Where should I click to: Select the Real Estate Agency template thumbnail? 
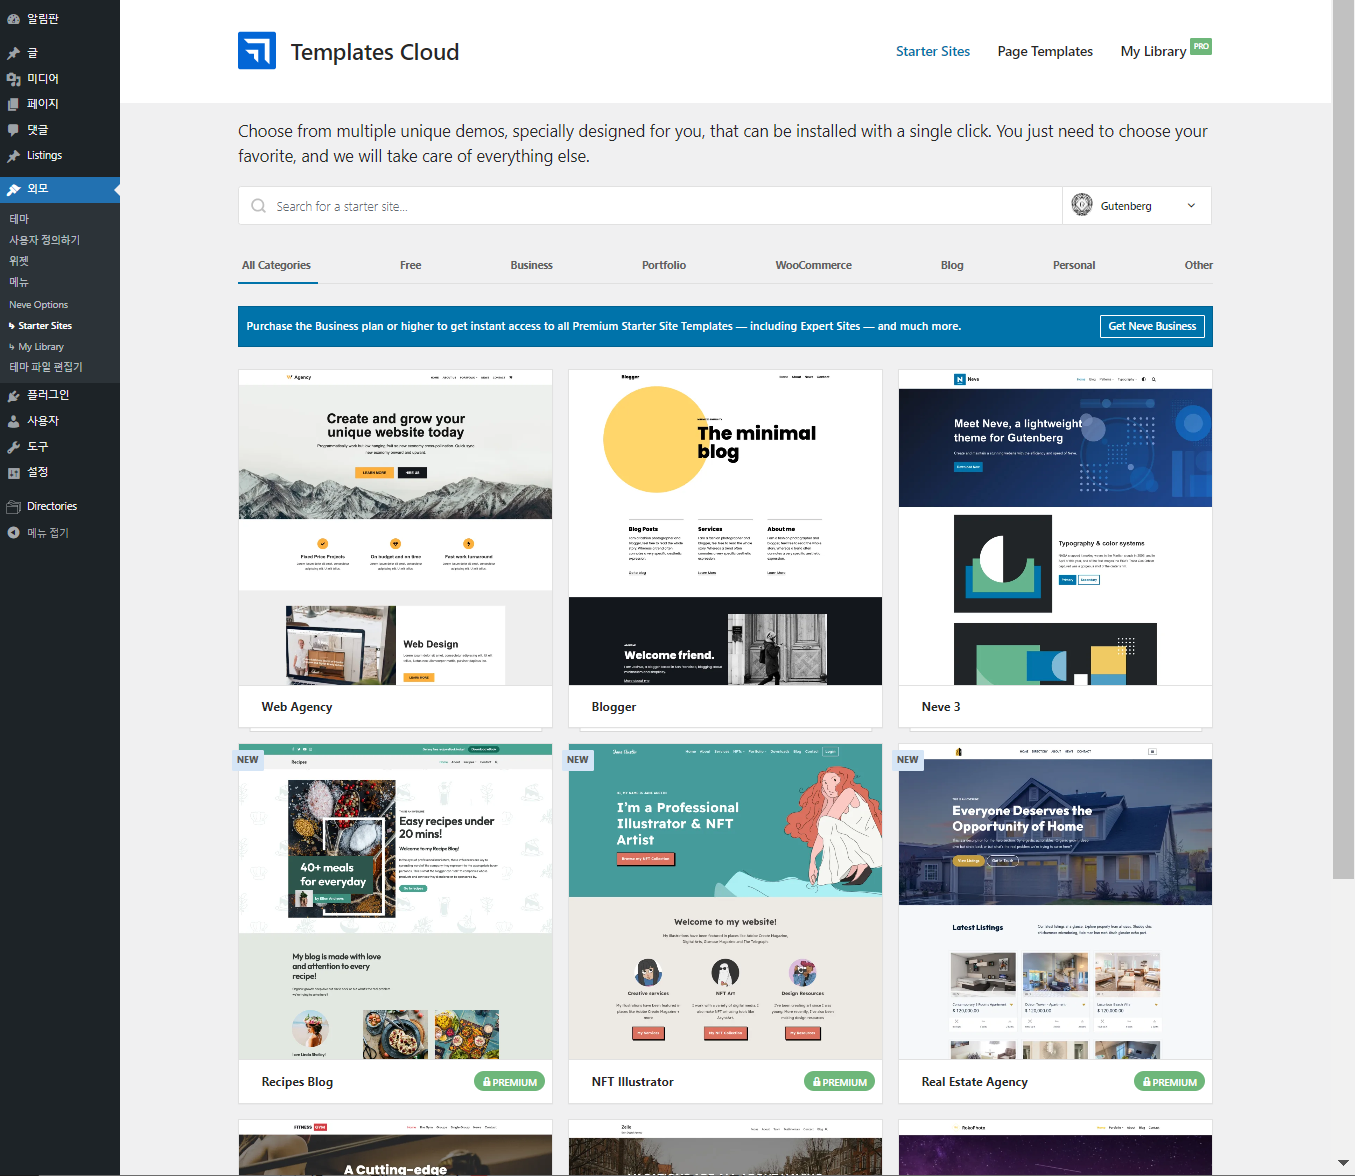coord(1055,902)
